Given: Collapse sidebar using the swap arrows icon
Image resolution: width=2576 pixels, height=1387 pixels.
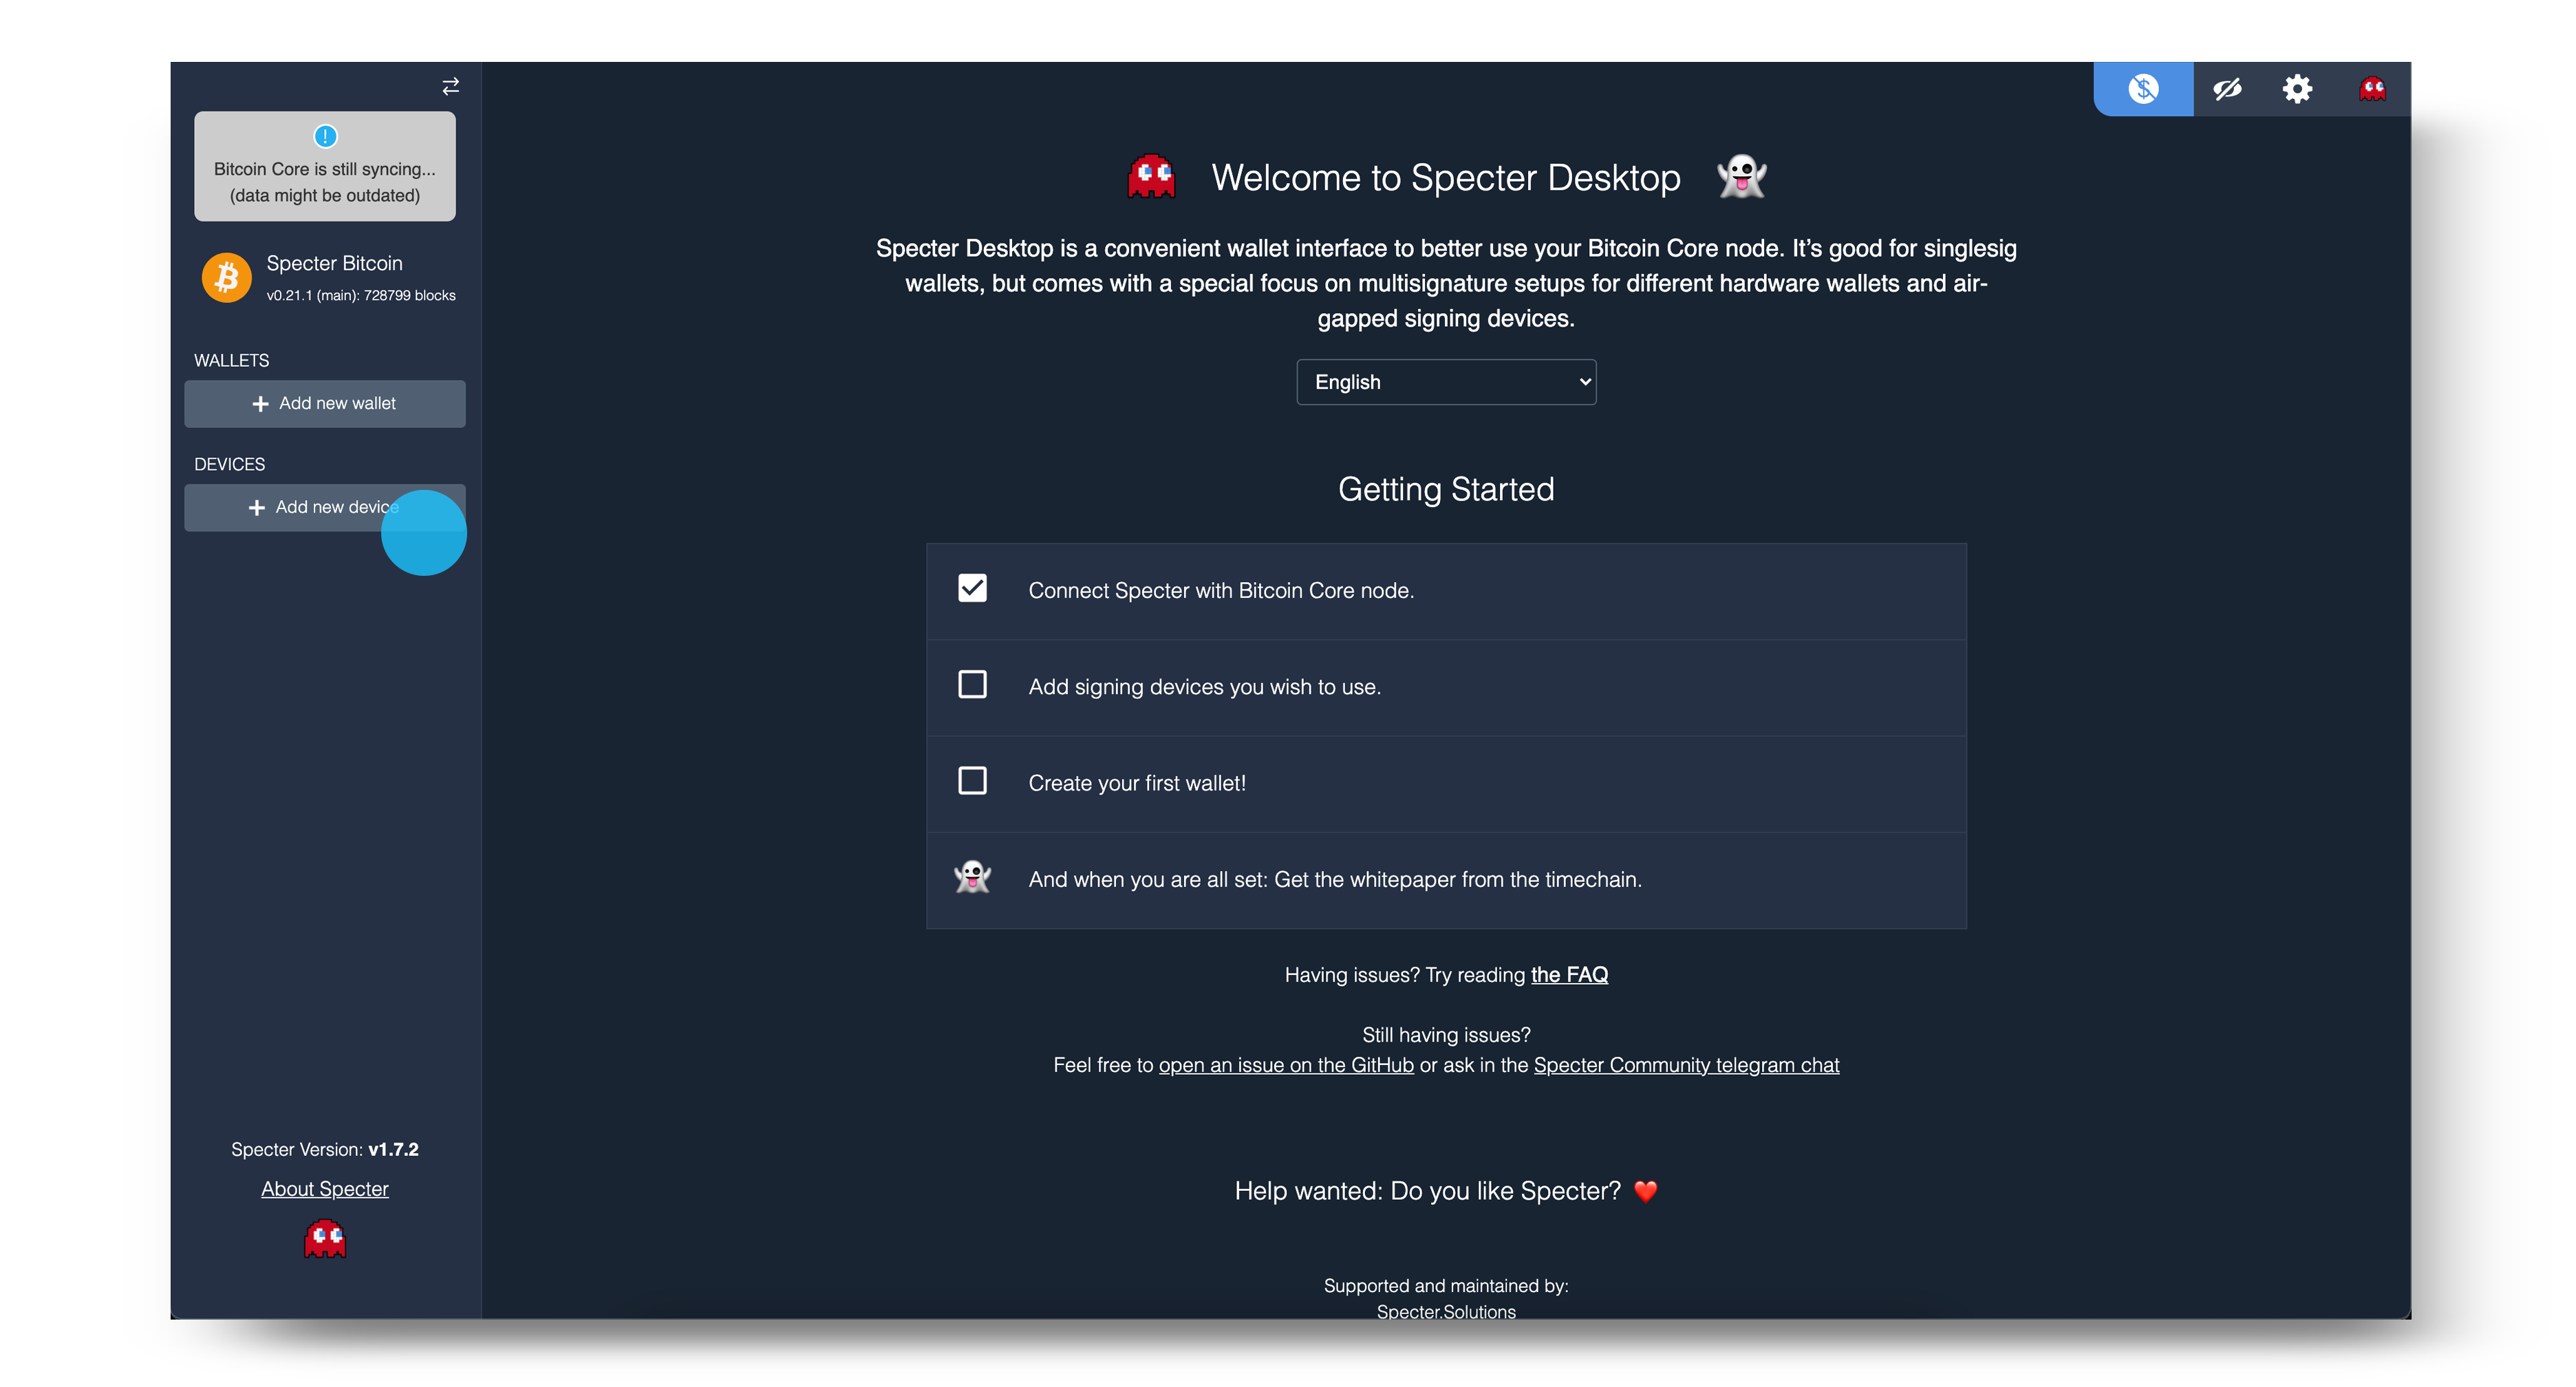Looking at the screenshot, I should [451, 86].
